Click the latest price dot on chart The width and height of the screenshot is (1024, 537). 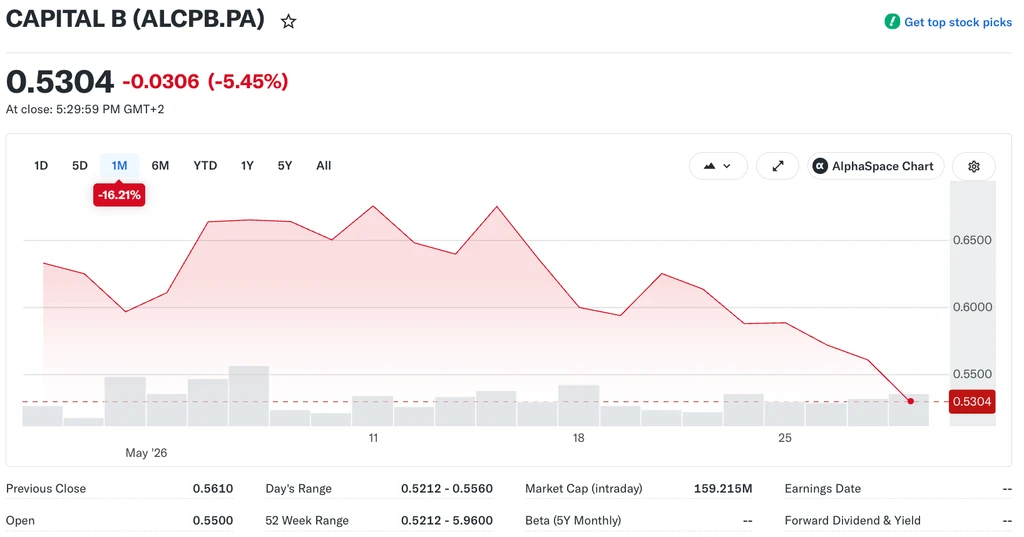(x=910, y=401)
